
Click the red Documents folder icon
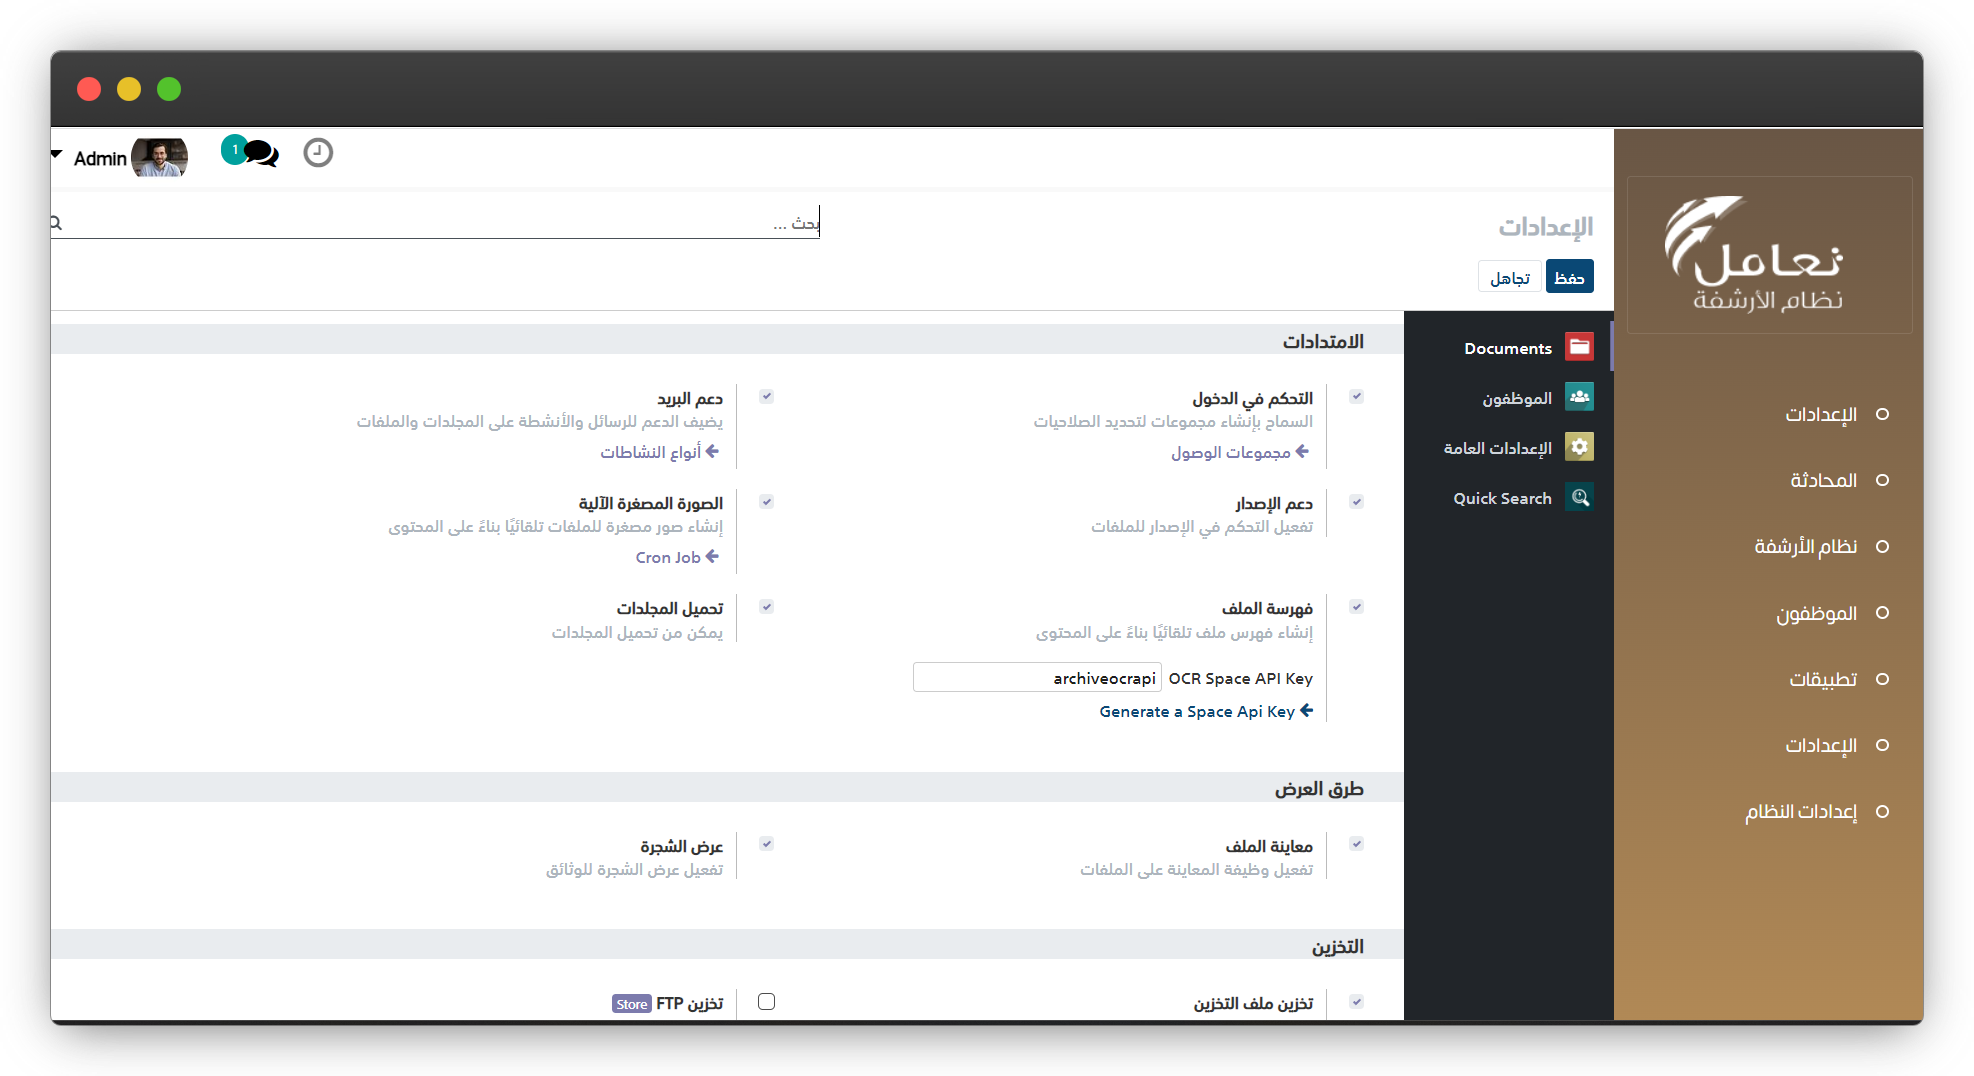(1579, 347)
